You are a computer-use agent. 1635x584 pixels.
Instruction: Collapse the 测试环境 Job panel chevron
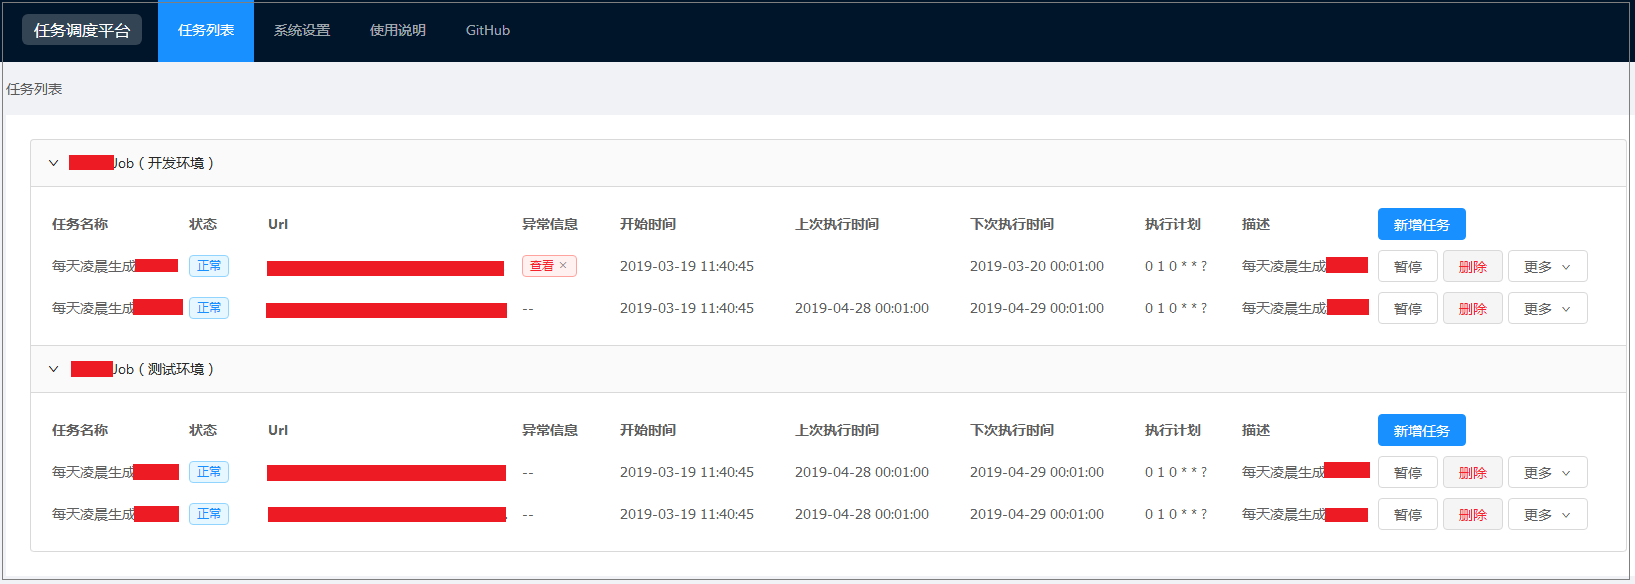coord(54,369)
